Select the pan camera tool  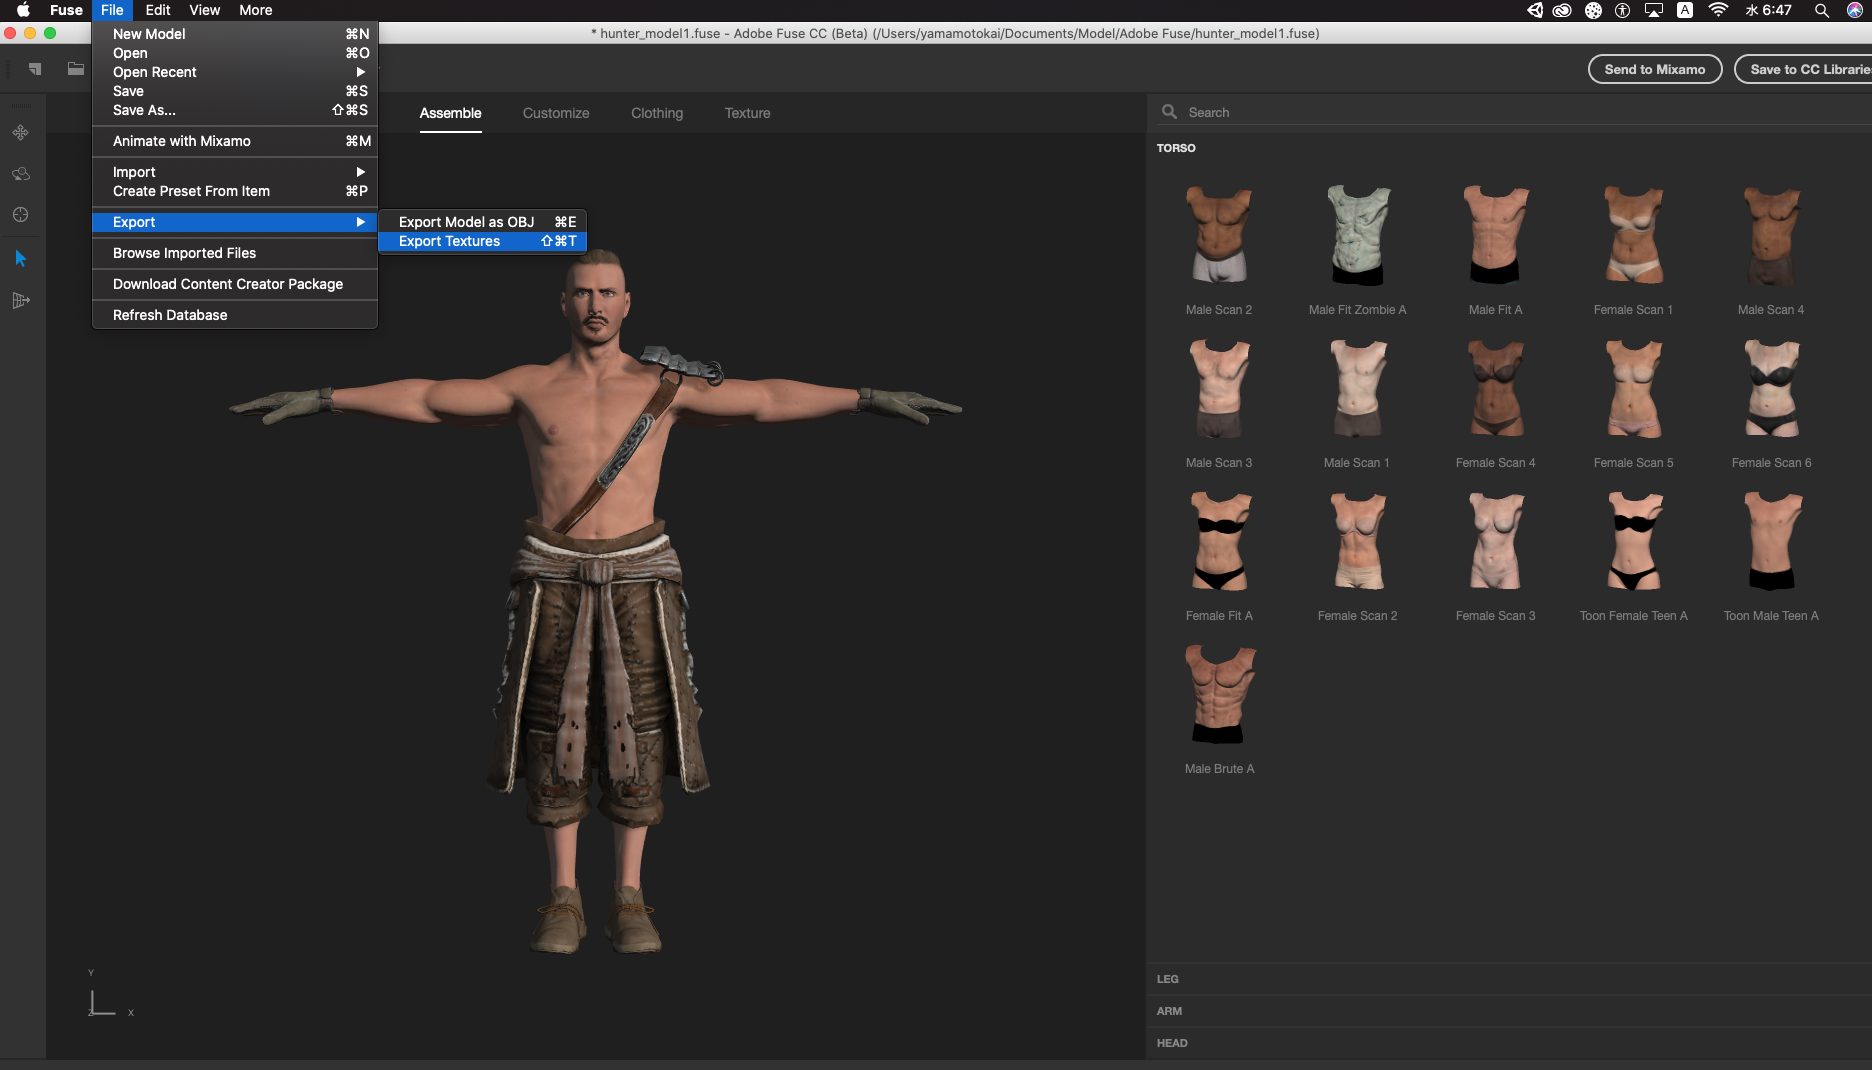coord(20,133)
